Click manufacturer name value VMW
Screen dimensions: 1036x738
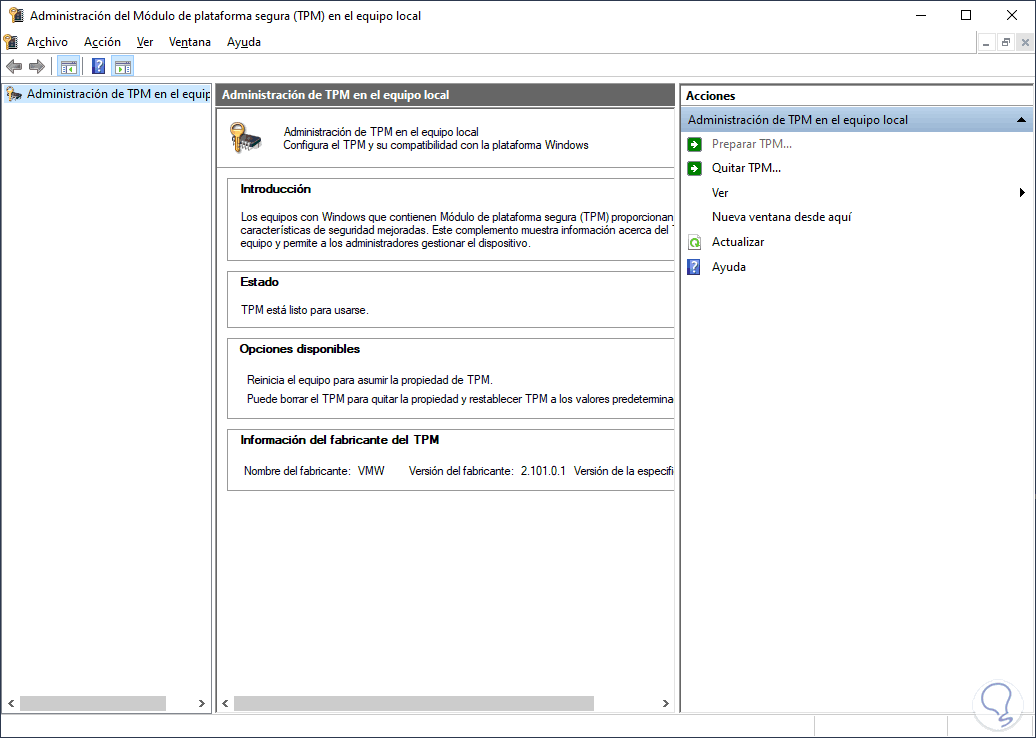(x=371, y=471)
